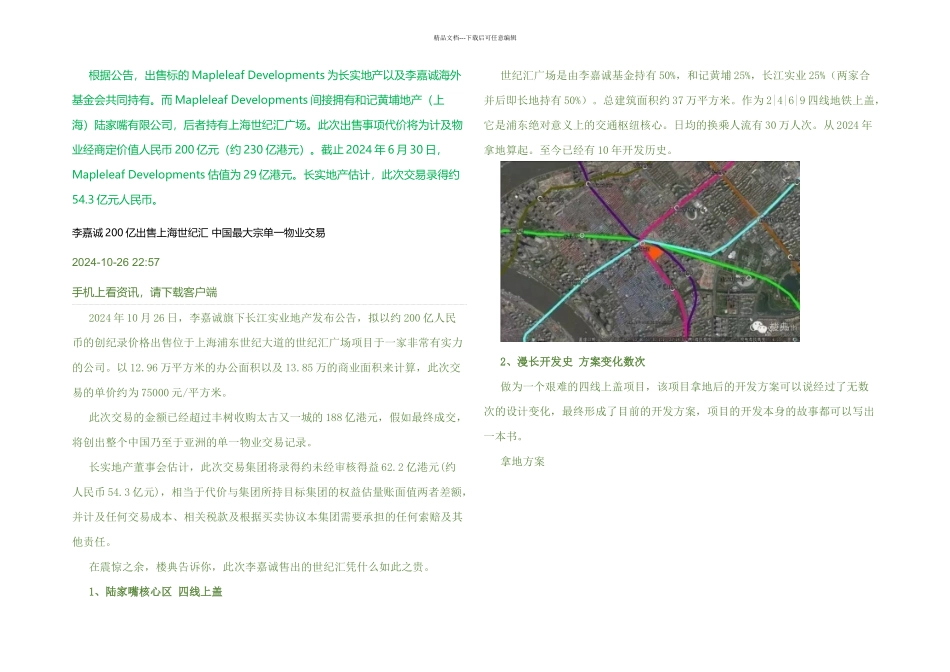Screen dimensions: 950x672
Task: Click the header text '精品文档---下载后可任意编辑'
Action: (x=475, y=38)
